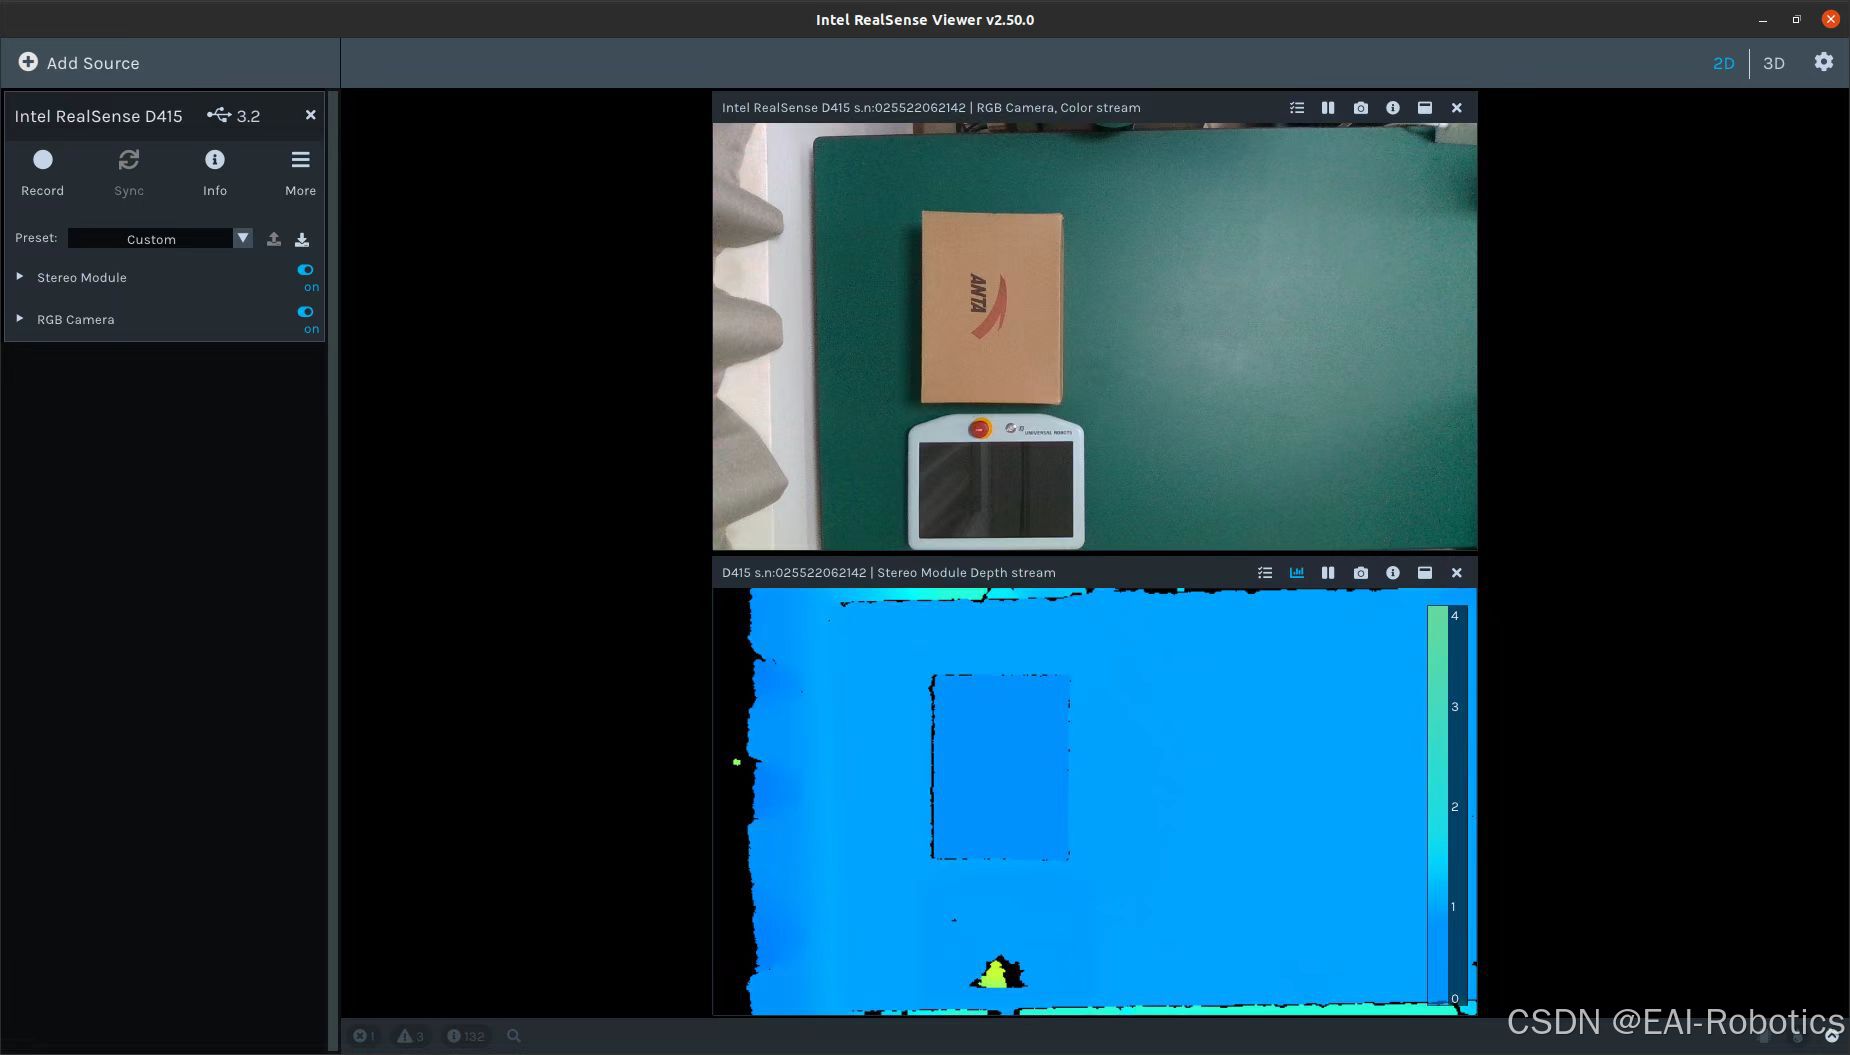This screenshot has width=1850, height=1055.
Task: Click the preset upload icon
Action: point(273,238)
